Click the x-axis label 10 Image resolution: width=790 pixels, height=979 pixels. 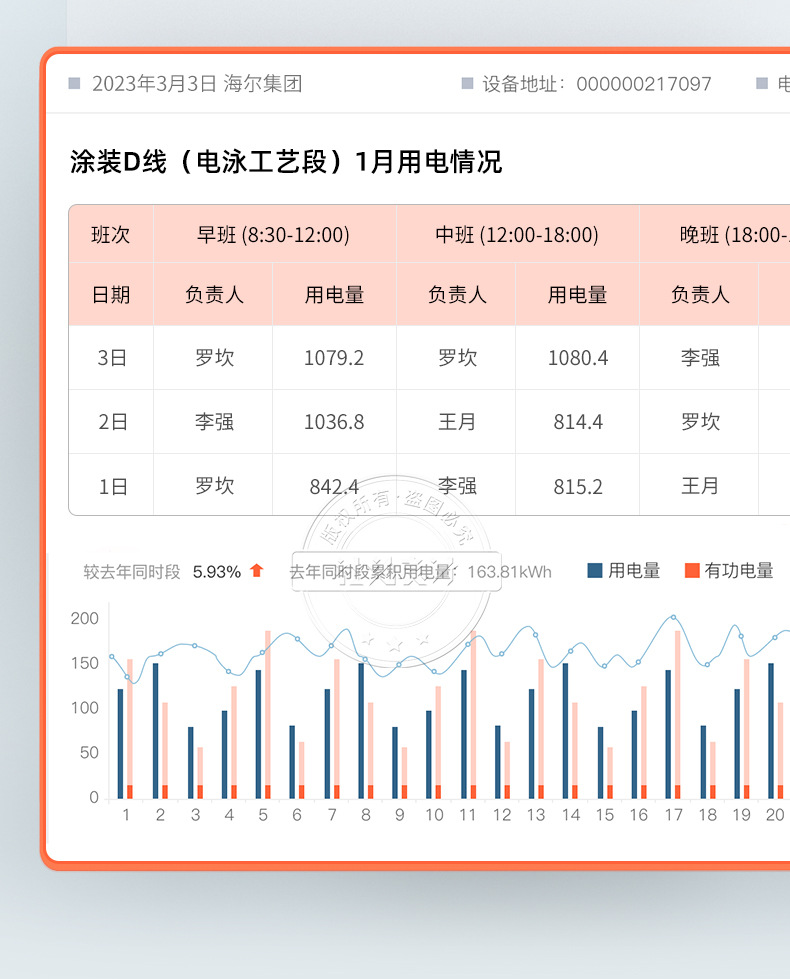(x=434, y=815)
